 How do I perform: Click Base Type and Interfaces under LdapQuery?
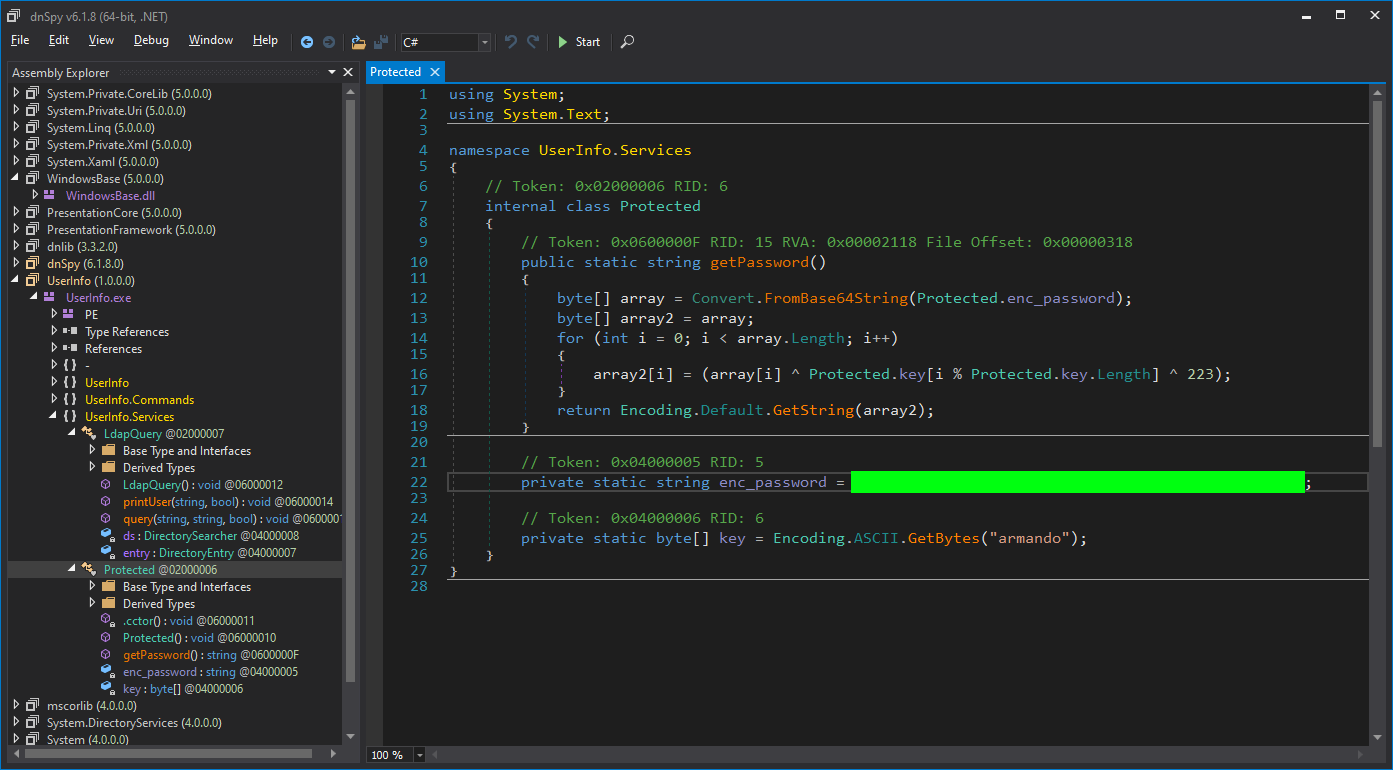186,450
